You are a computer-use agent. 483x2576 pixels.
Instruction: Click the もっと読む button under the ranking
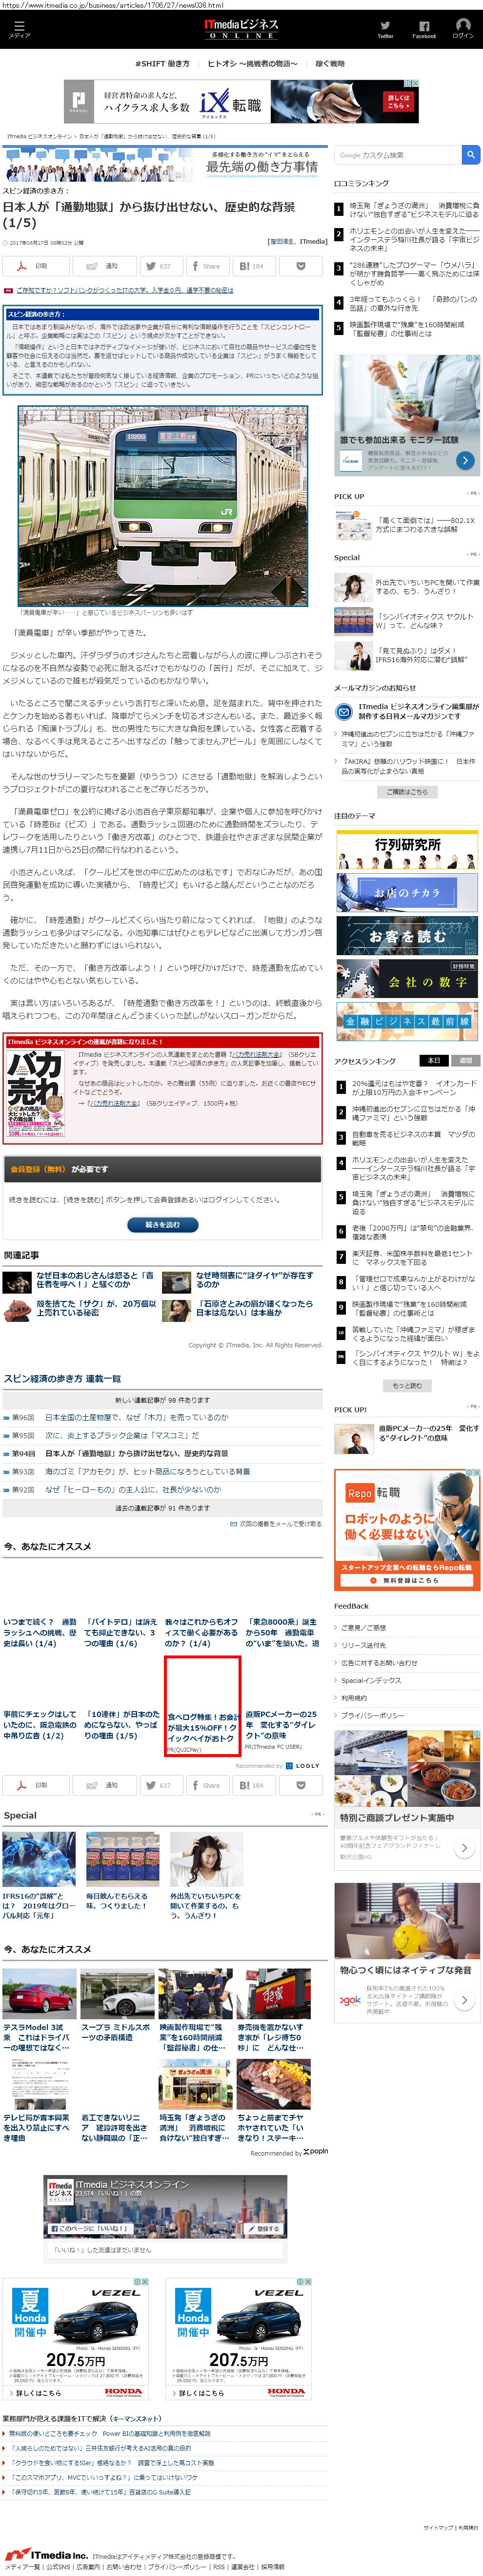[407, 1386]
